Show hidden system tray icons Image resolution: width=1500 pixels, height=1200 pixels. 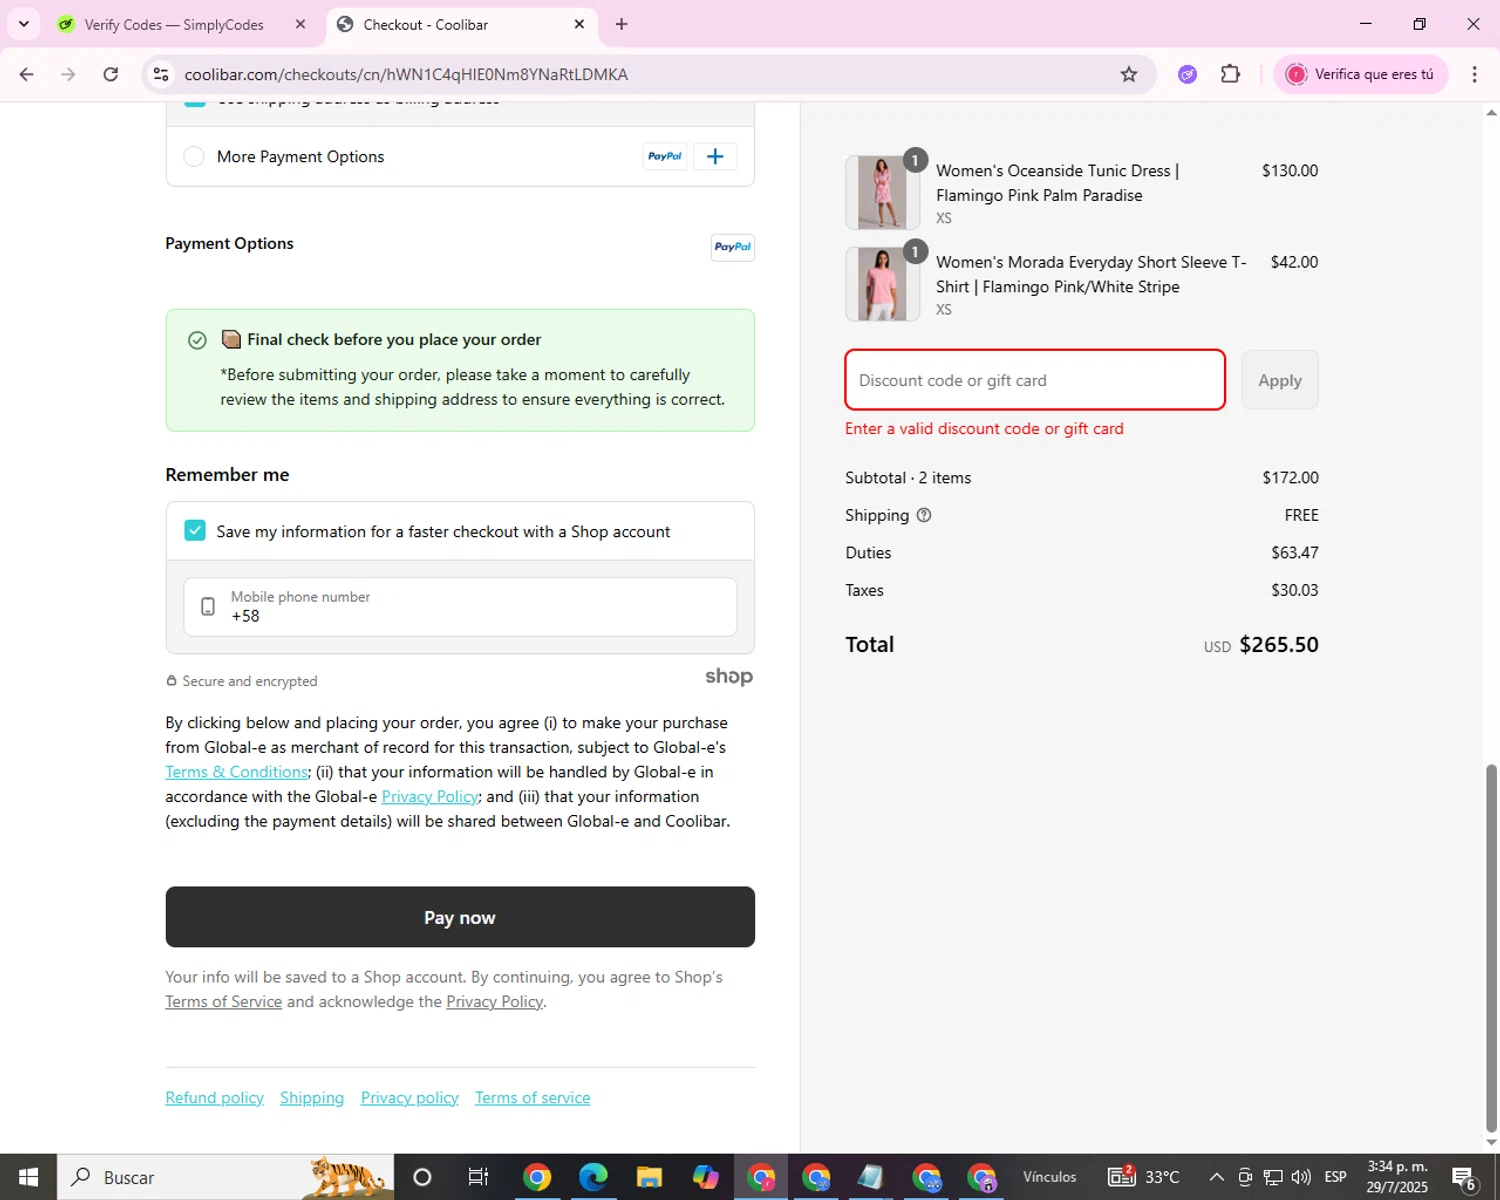tap(1216, 1177)
